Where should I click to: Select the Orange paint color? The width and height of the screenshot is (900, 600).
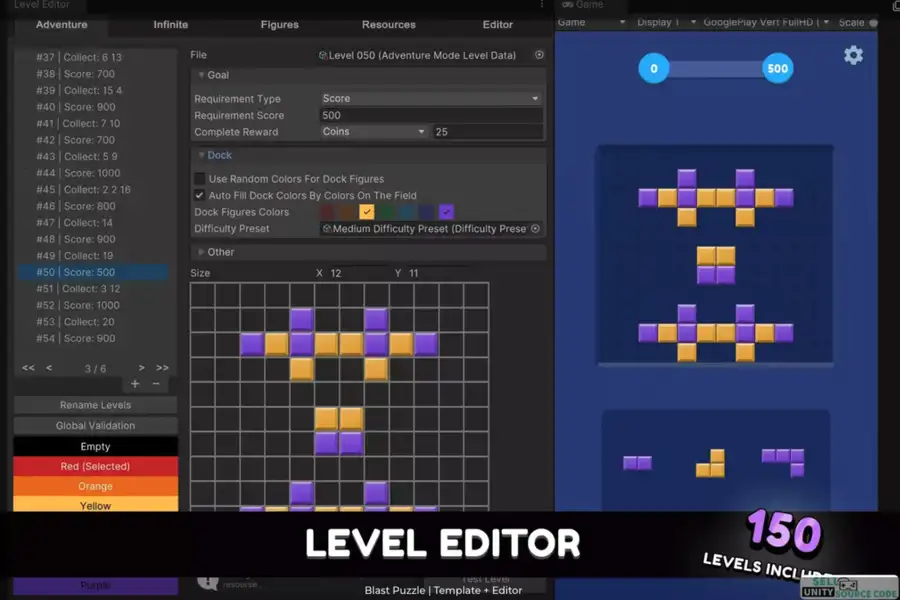pyautogui.click(x=95, y=486)
